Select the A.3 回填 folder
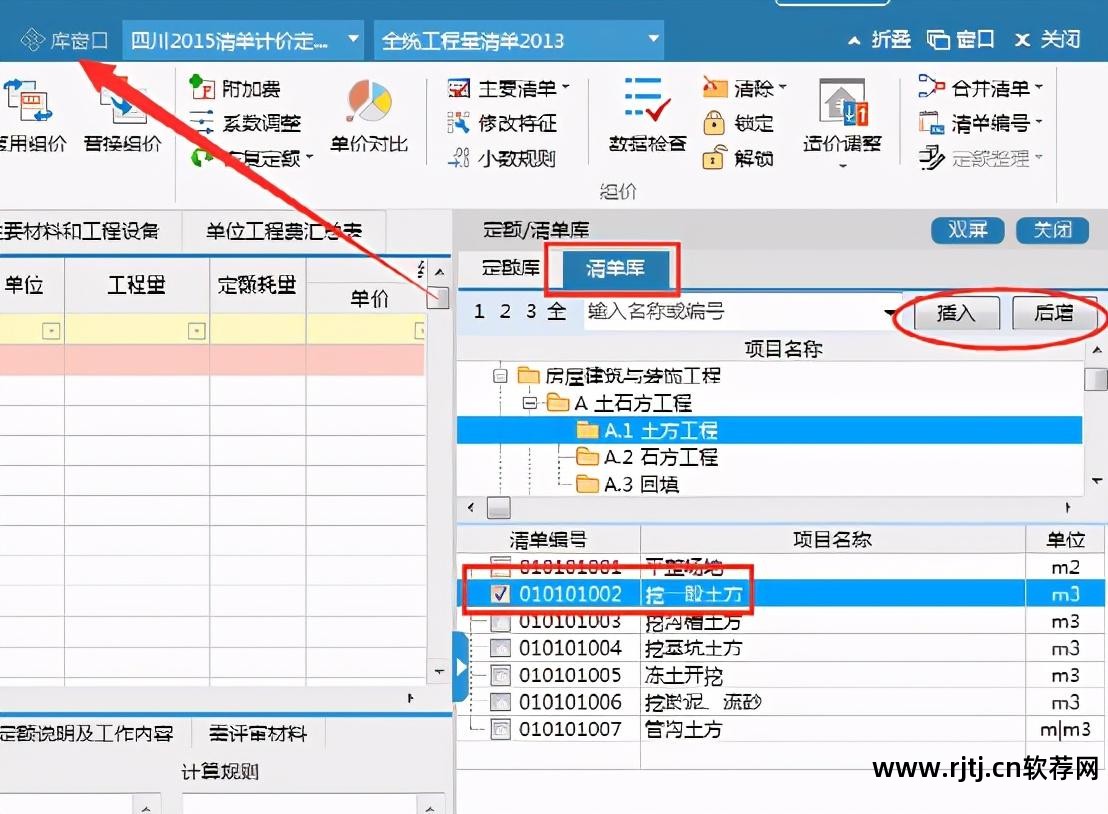 627,484
